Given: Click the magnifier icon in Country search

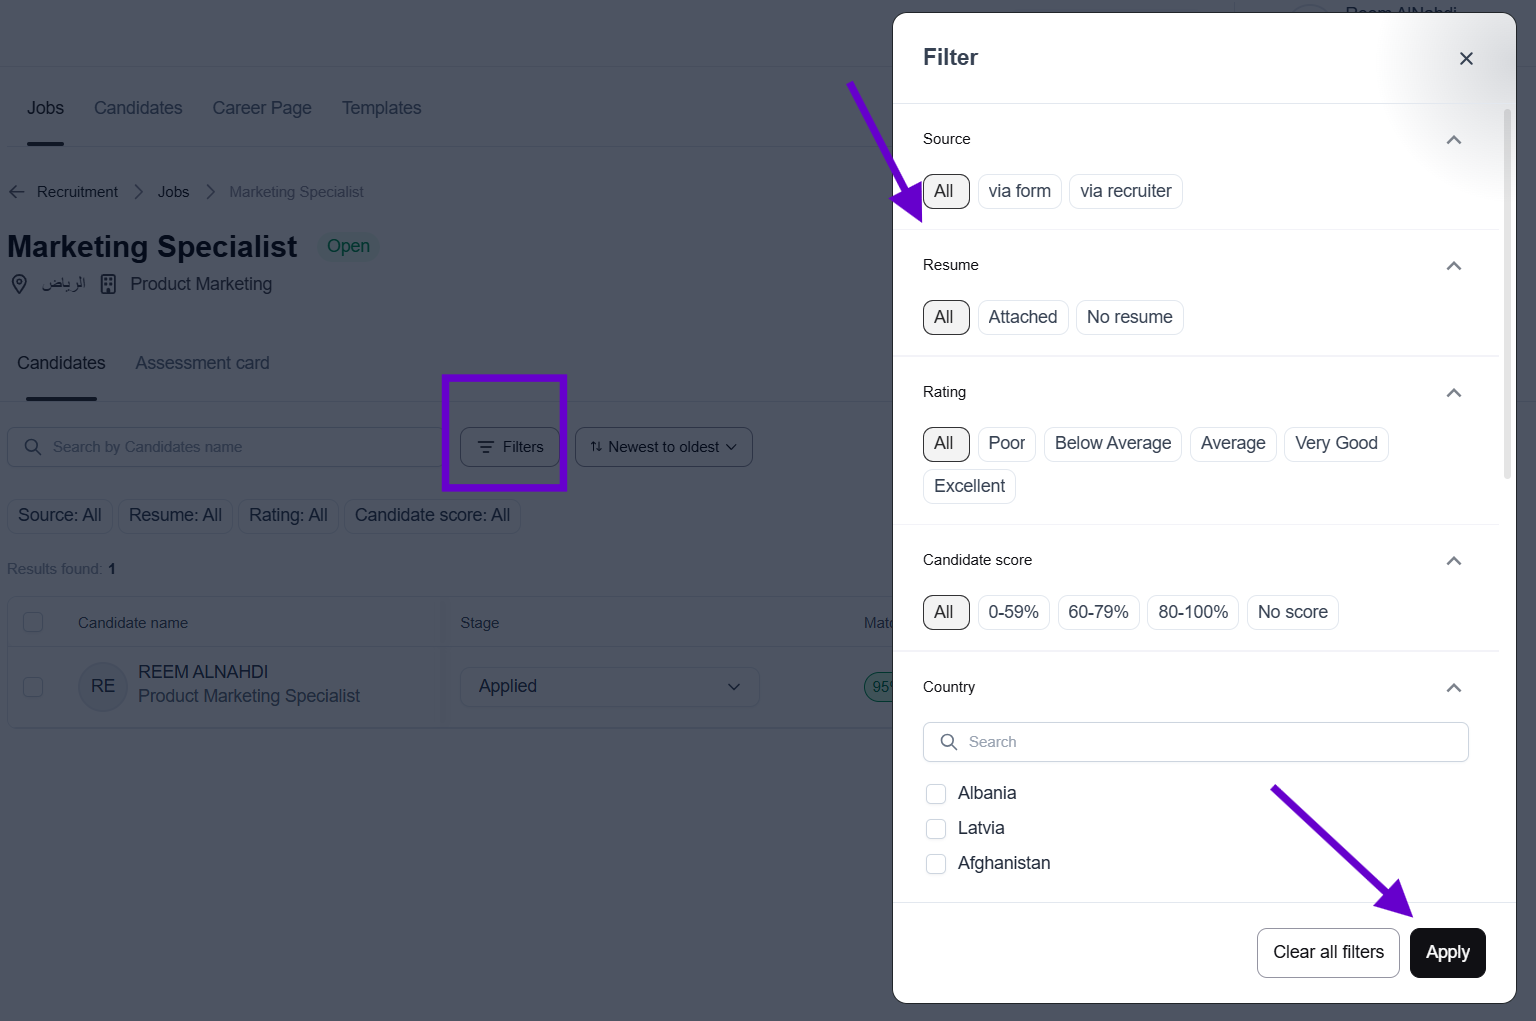Looking at the screenshot, I should pyautogui.click(x=949, y=742).
